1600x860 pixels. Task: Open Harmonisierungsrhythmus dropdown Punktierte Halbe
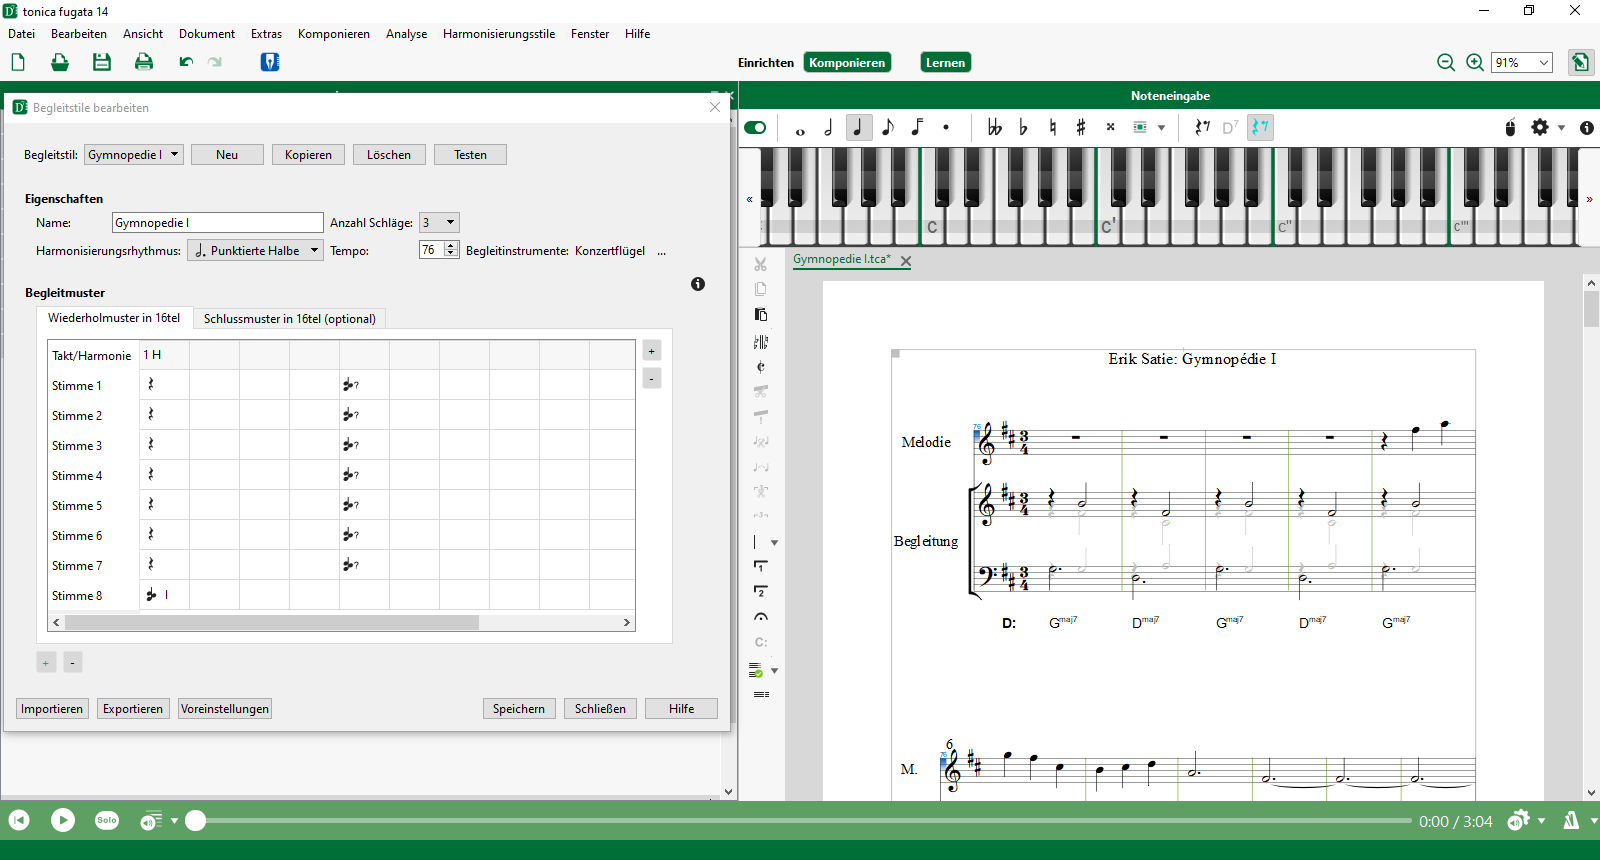click(255, 251)
